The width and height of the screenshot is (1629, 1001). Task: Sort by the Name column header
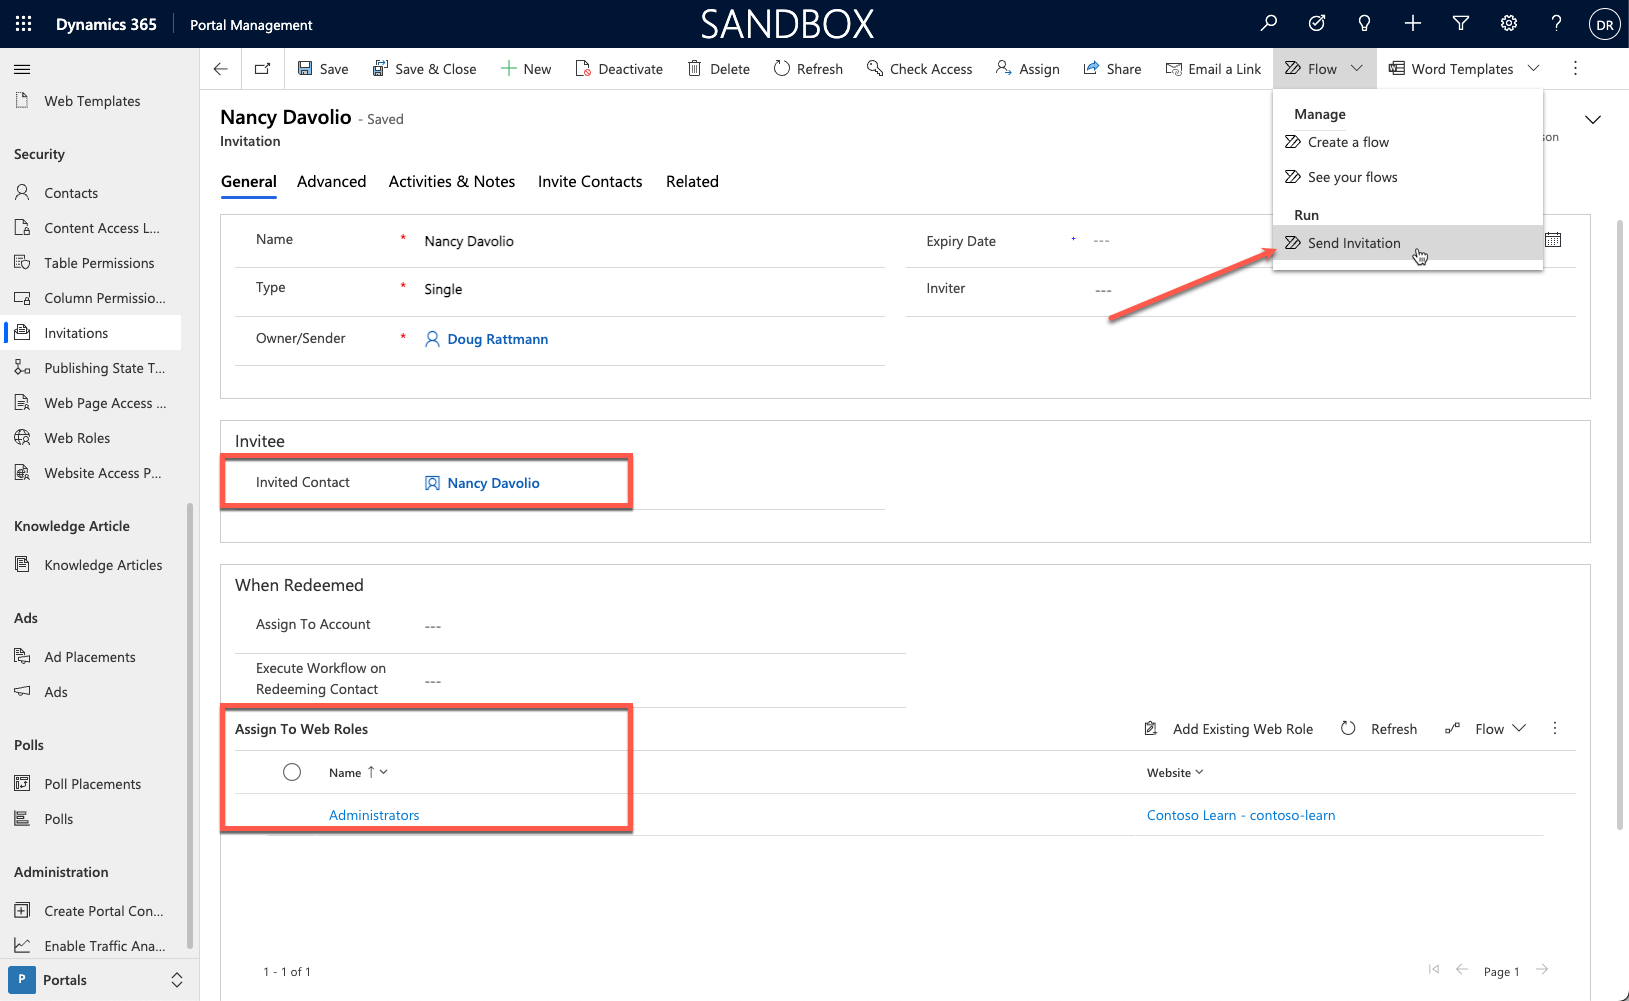(358, 773)
